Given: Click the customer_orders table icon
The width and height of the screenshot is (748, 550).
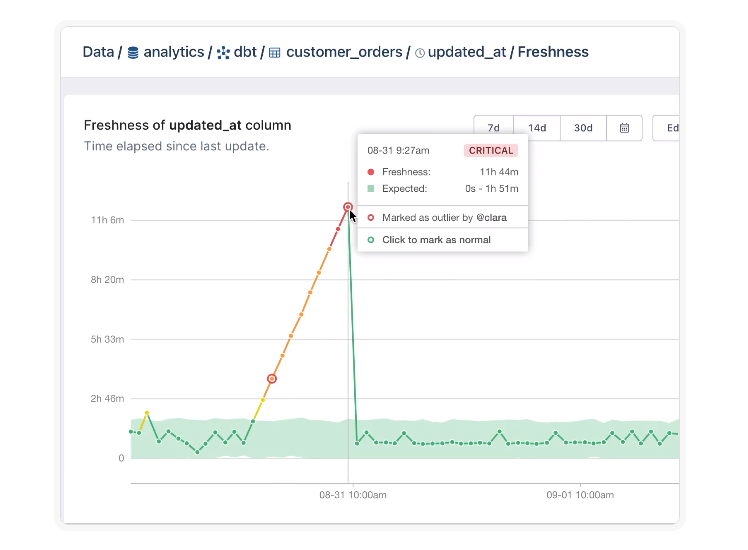Looking at the screenshot, I should (275, 53).
